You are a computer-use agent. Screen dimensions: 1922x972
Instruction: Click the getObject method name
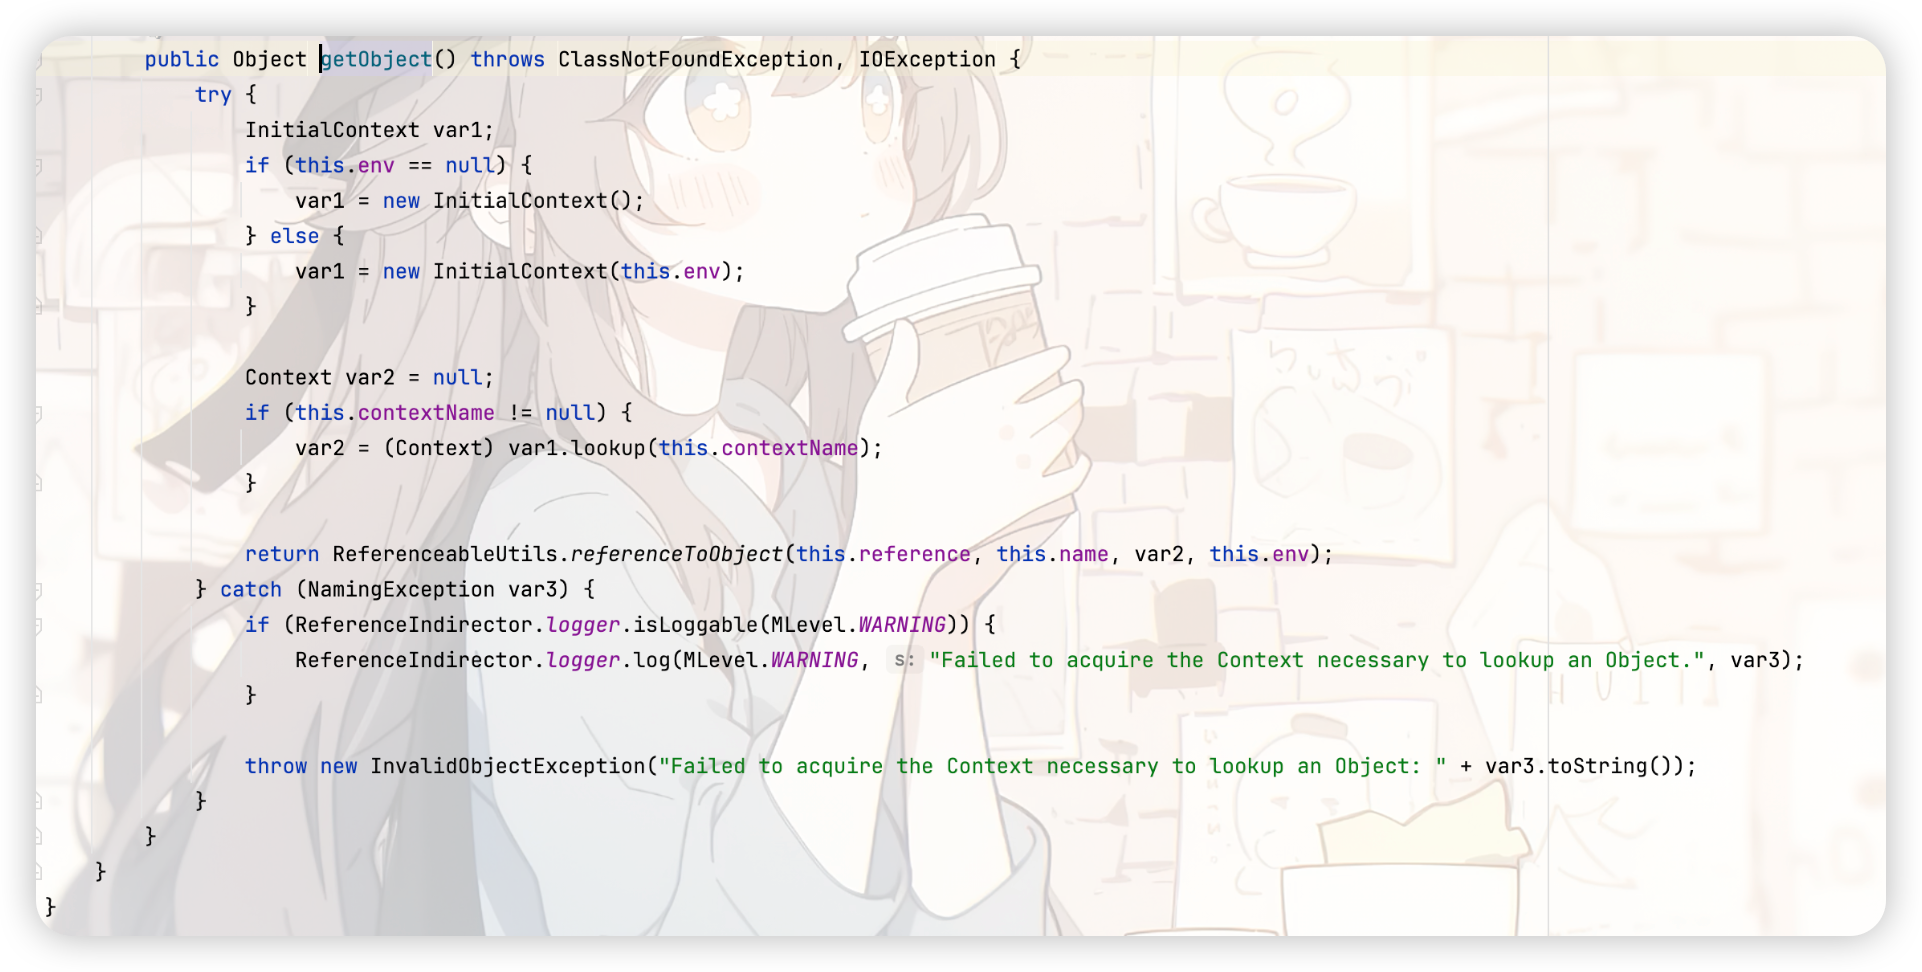[377, 60]
